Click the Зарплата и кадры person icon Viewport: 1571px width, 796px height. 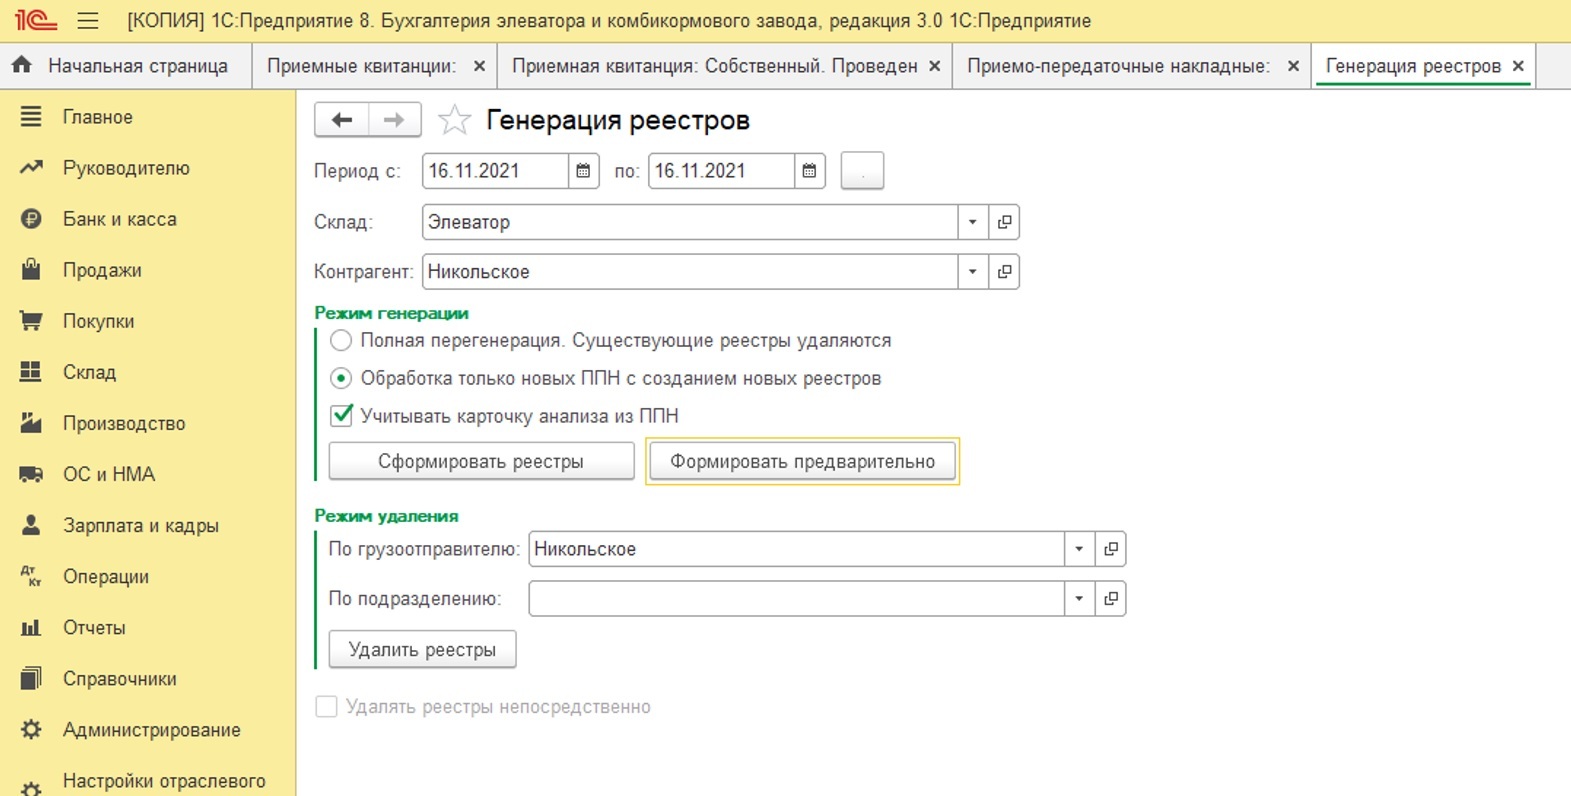31,525
